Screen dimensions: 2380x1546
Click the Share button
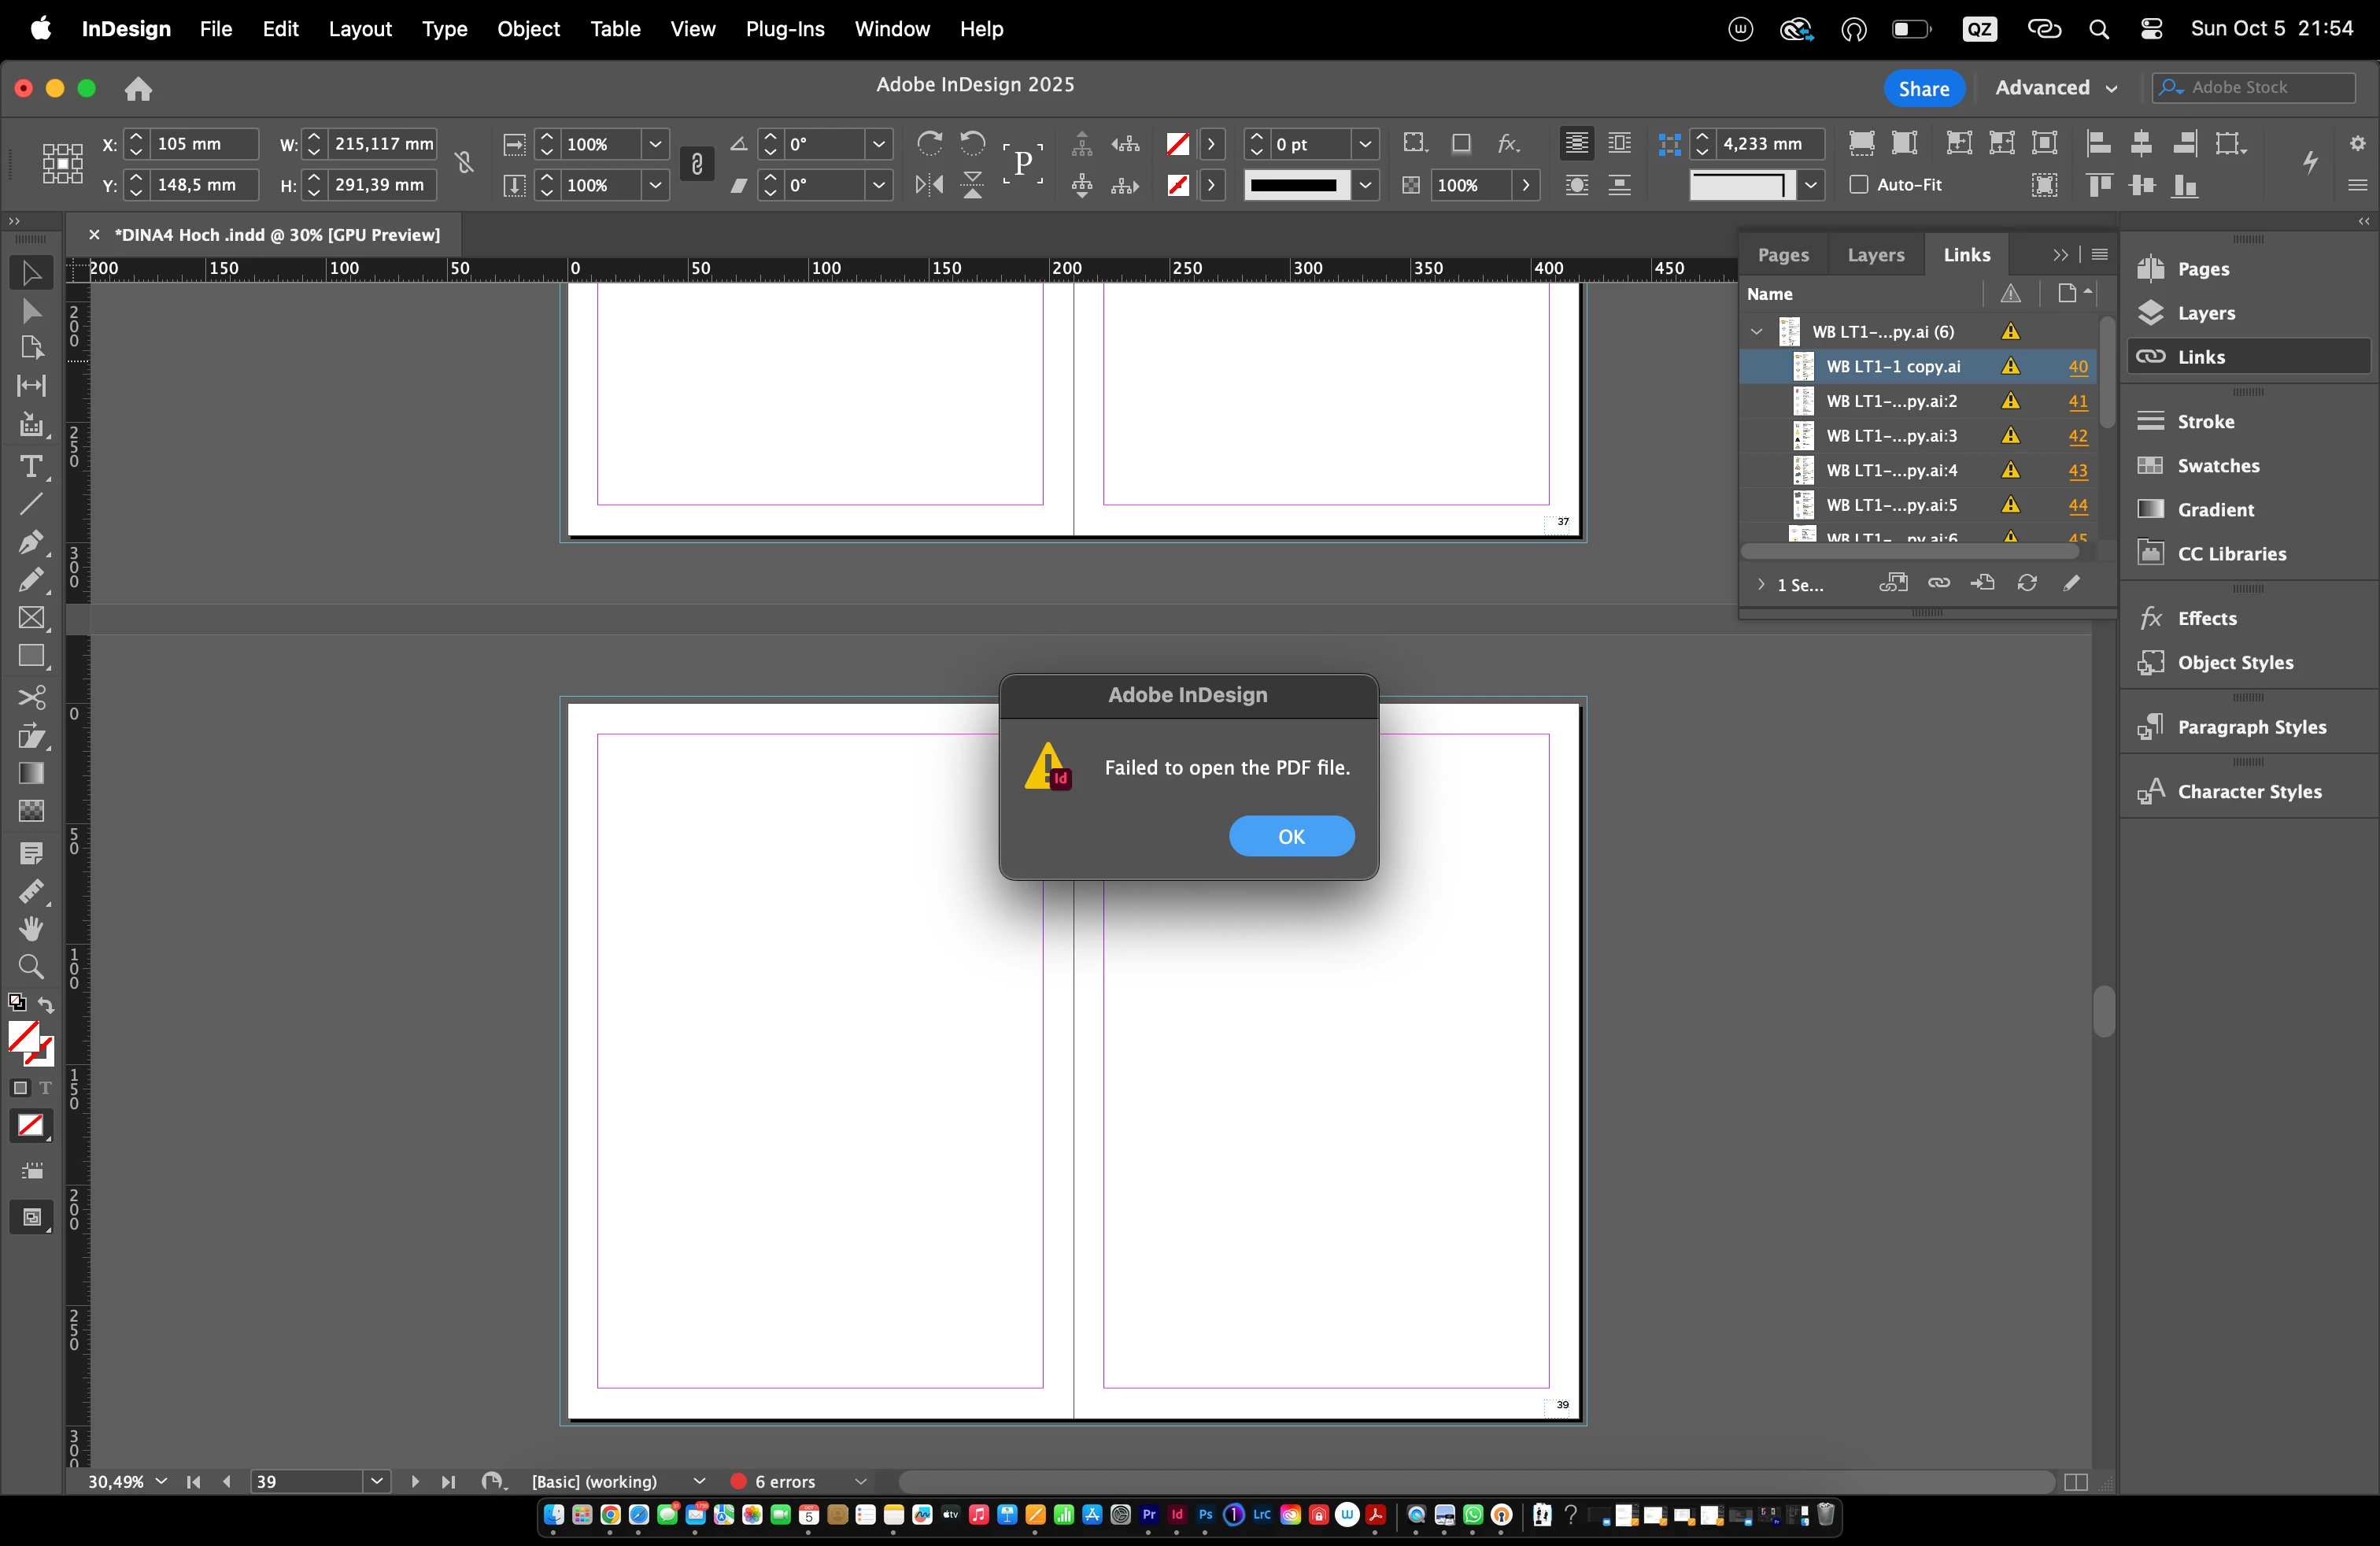[x=1923, y=88]
